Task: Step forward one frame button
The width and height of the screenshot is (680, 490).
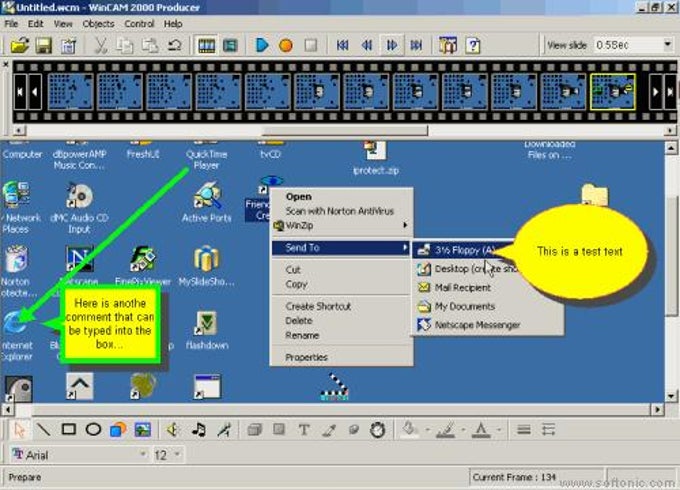Action: [392, 45]
